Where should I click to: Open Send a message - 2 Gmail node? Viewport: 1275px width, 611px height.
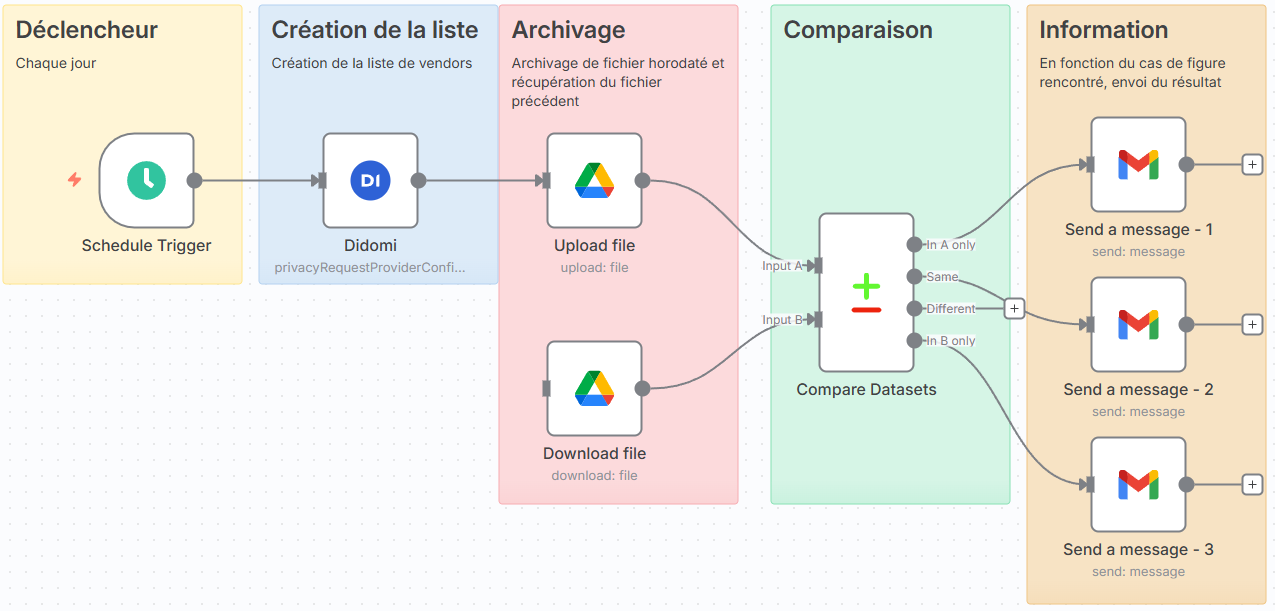[x=1138, y=325]
